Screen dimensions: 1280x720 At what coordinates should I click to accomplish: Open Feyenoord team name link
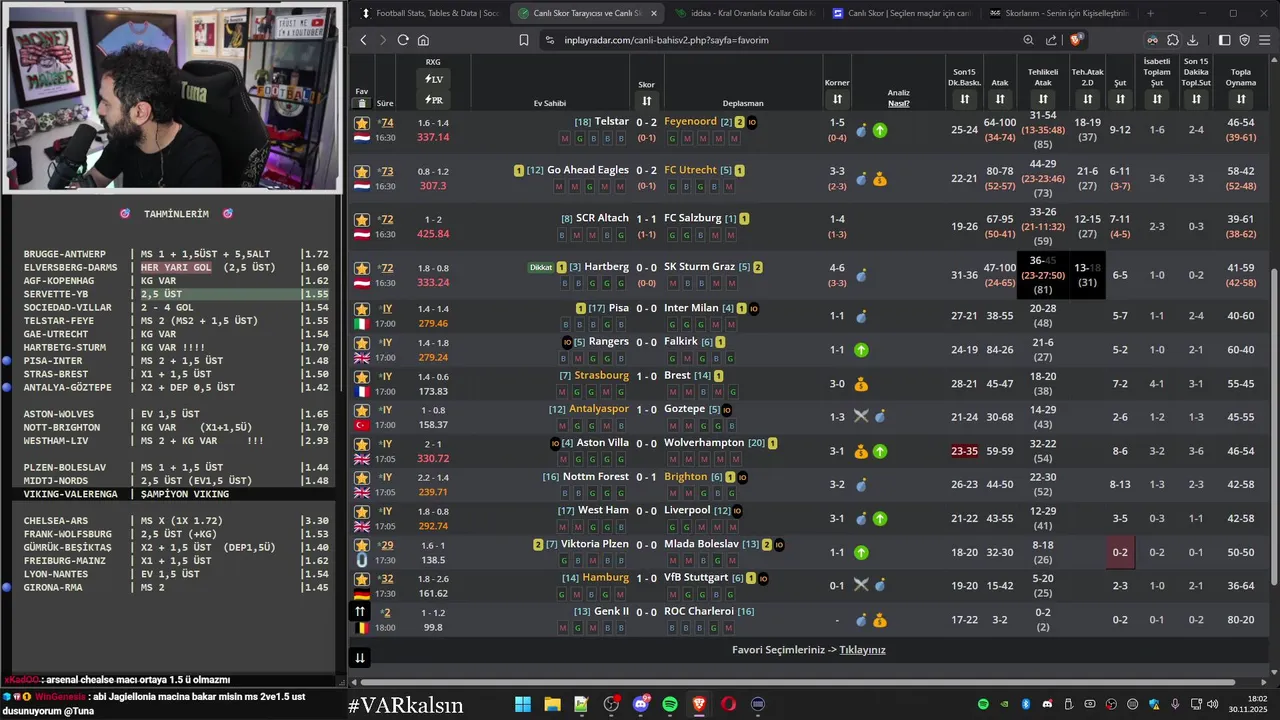[690, 122]
